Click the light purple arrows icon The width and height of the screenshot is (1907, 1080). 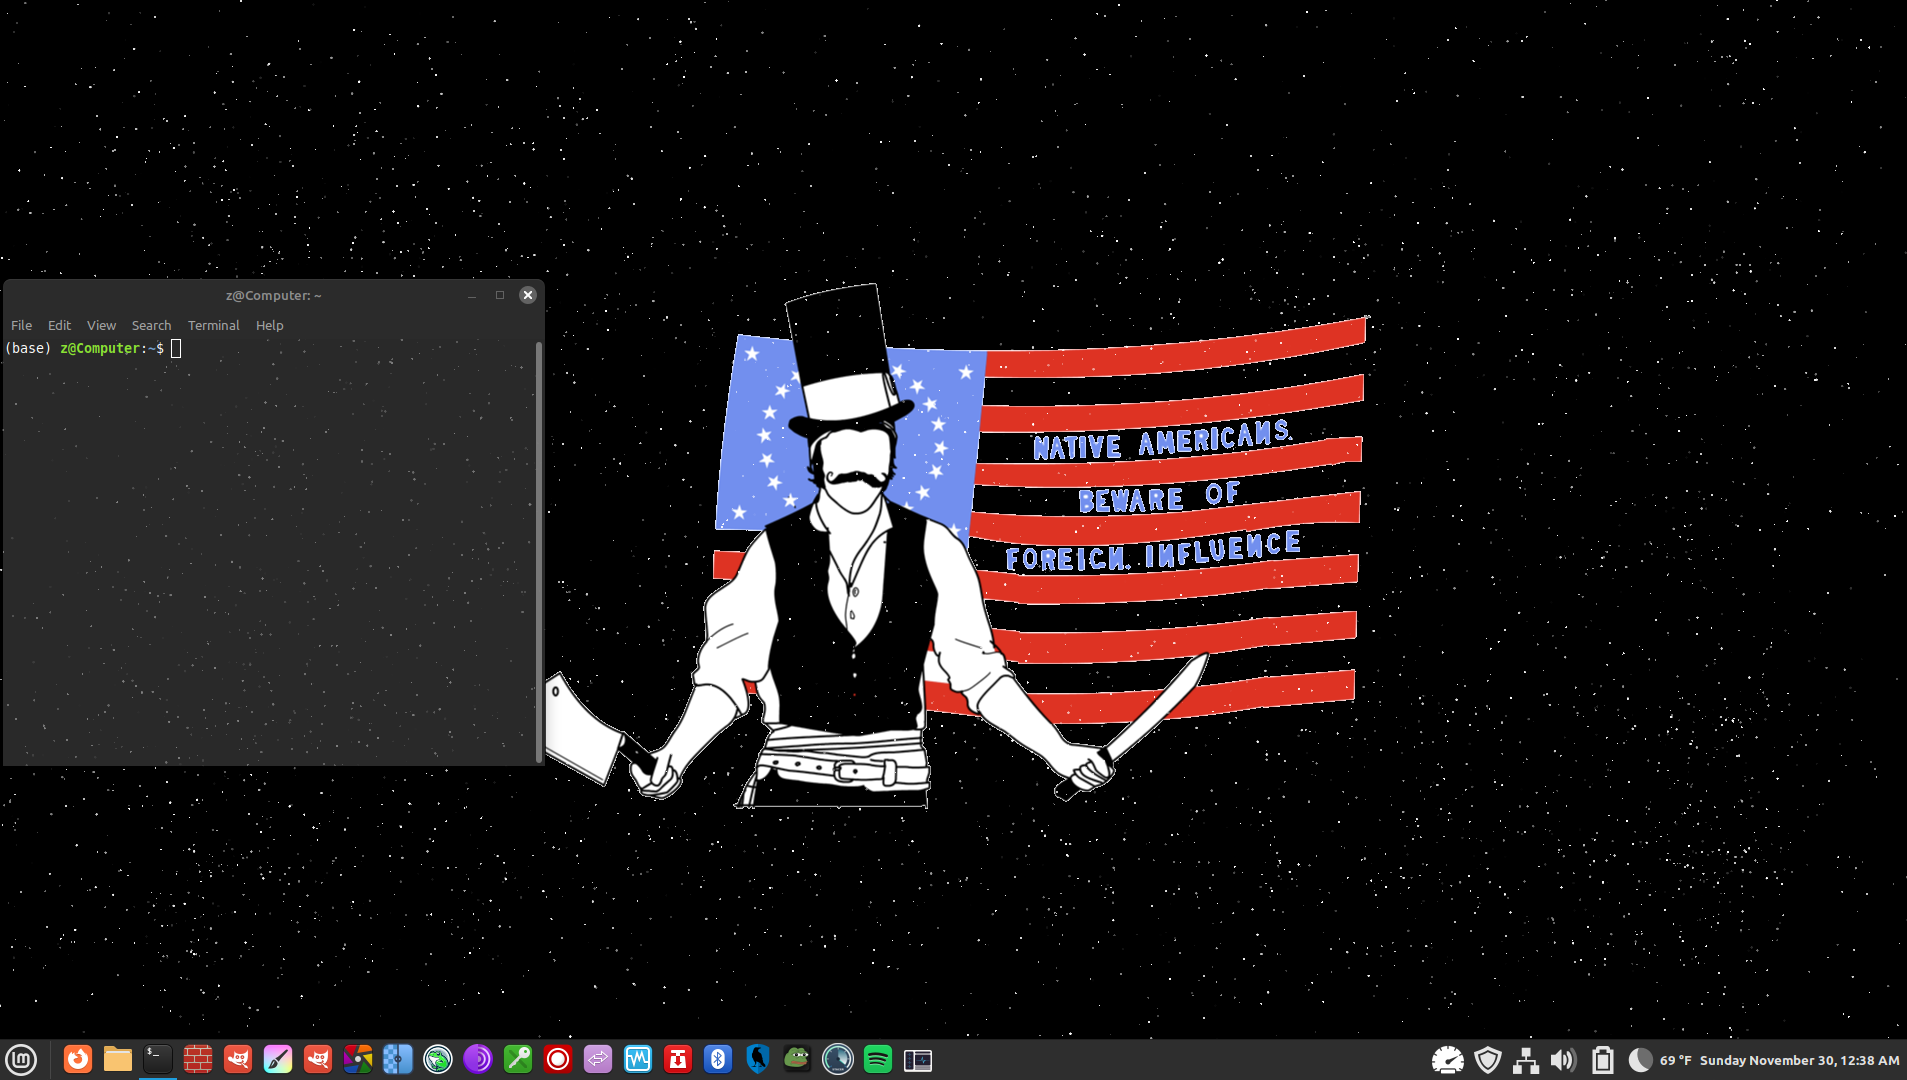pyautogui.click(x=598, y=1059)
